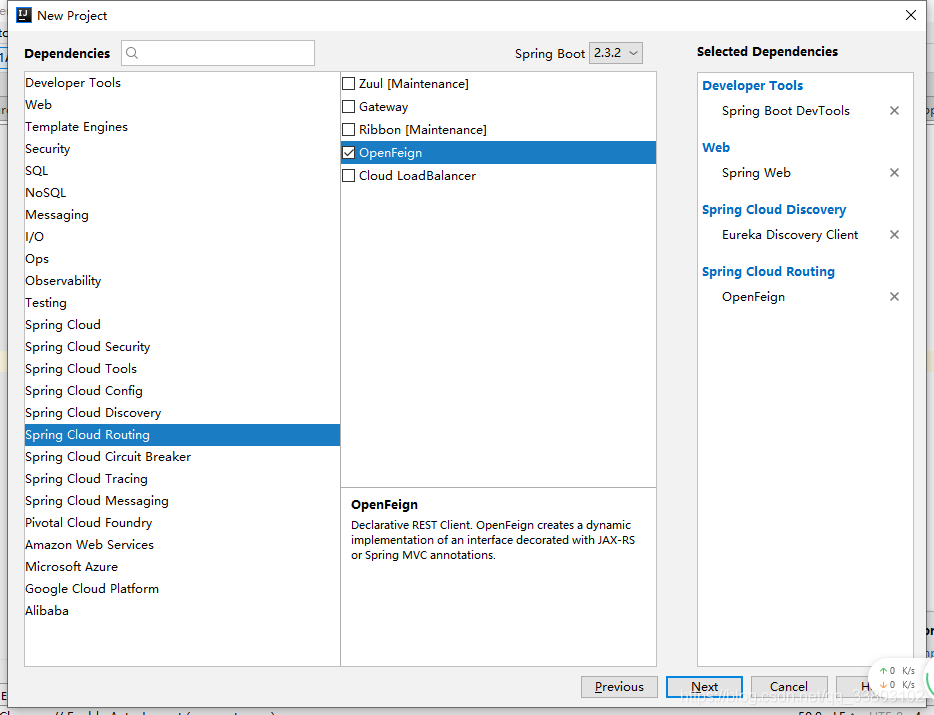934x715 pixels.
Task: Click Developer Tools heading in Selected Dependencies
Action: [752, 86]
